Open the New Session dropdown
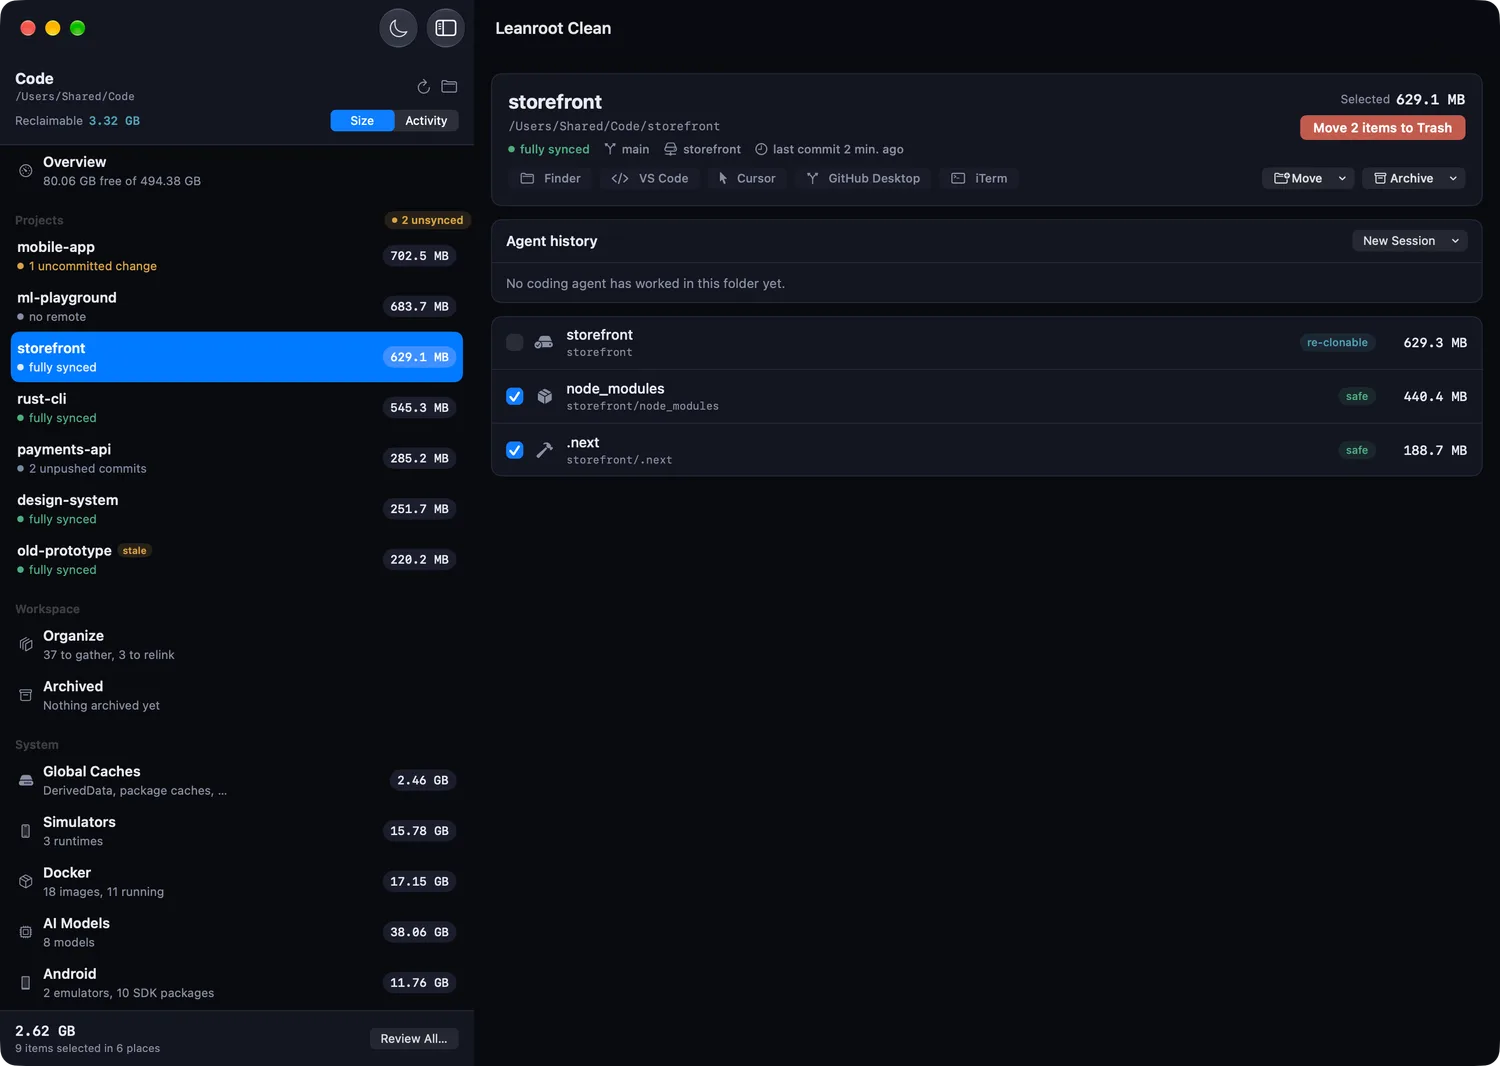 [1409, 241]
